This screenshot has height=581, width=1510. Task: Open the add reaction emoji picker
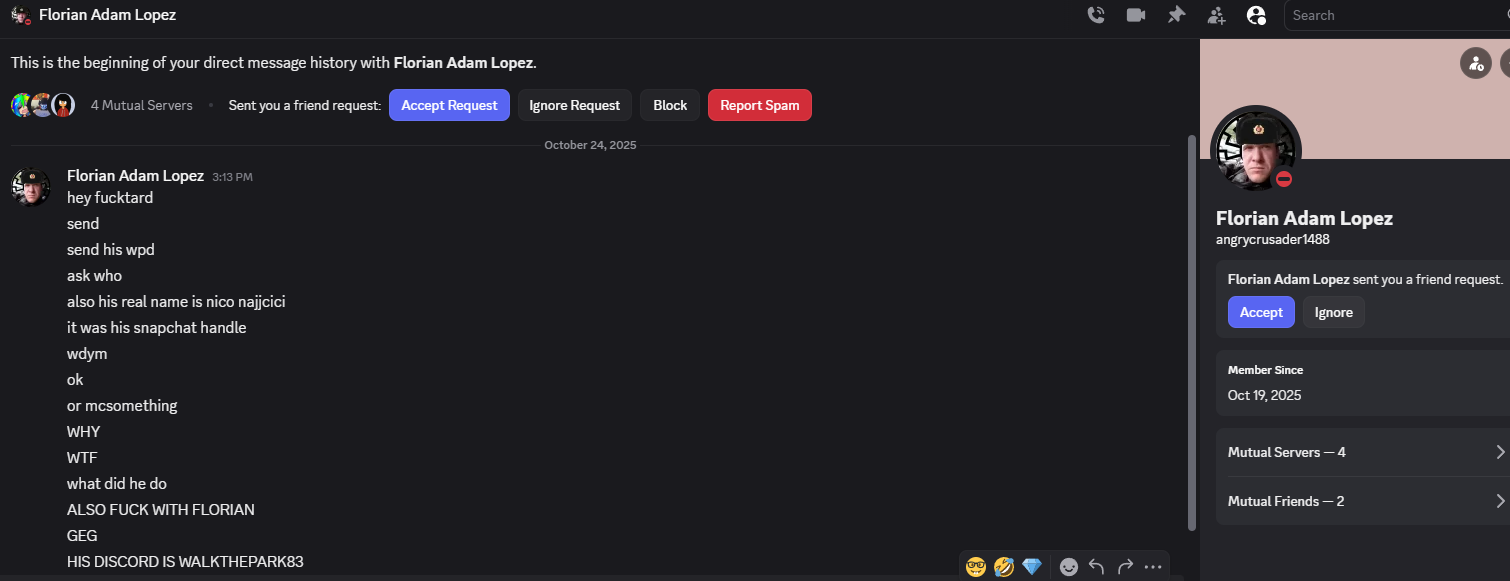click(x=1069, y=567)
